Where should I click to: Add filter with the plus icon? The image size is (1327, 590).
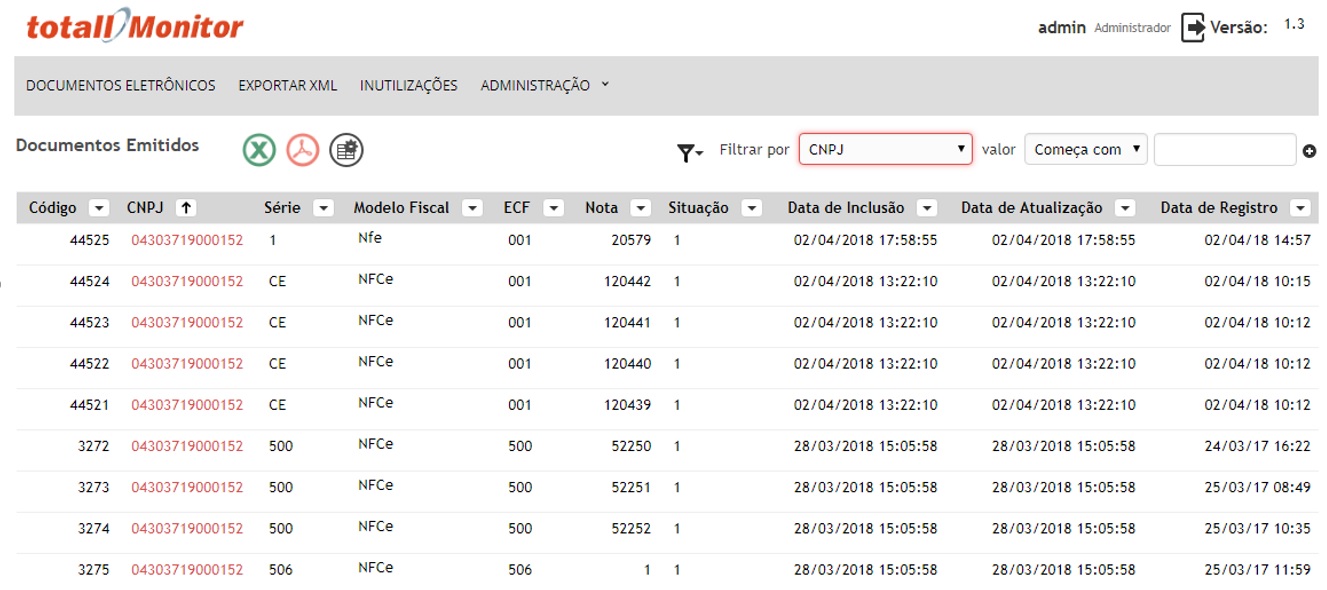(1309, 151)
